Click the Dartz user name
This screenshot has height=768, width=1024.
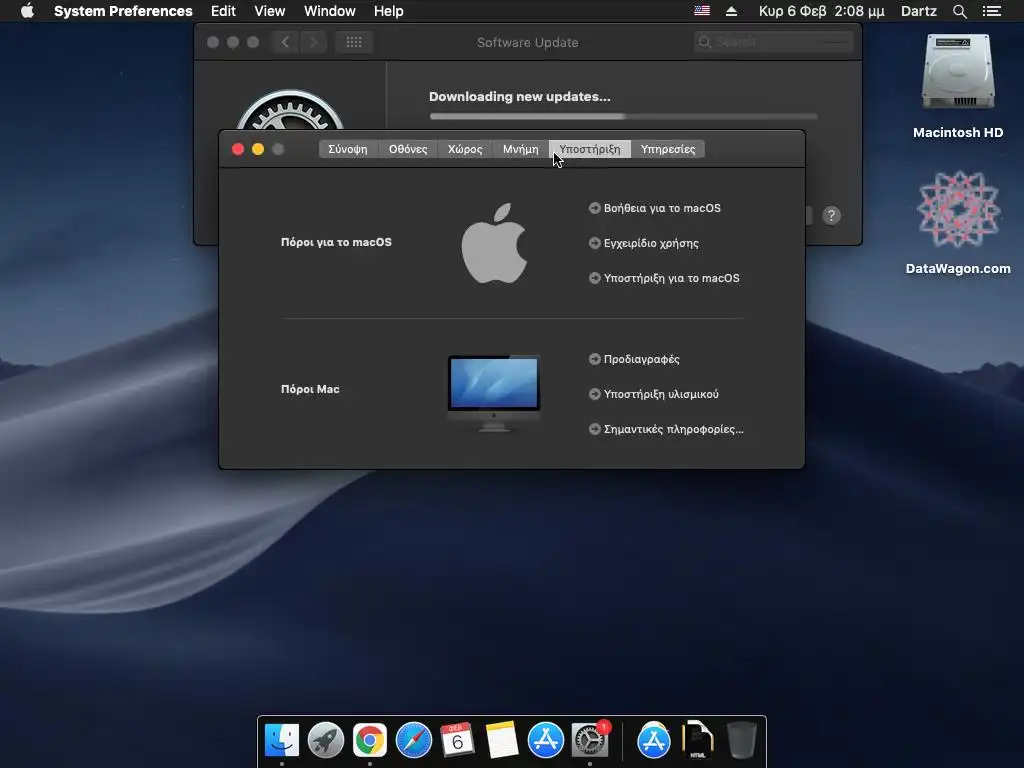(919, 11)
